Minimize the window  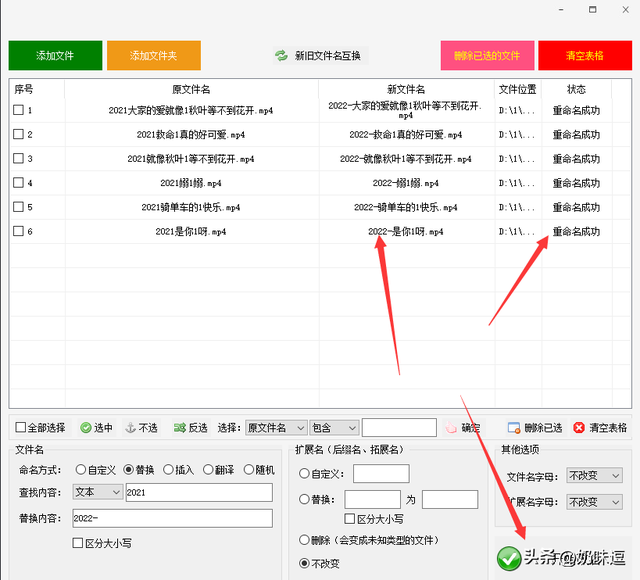561,9
